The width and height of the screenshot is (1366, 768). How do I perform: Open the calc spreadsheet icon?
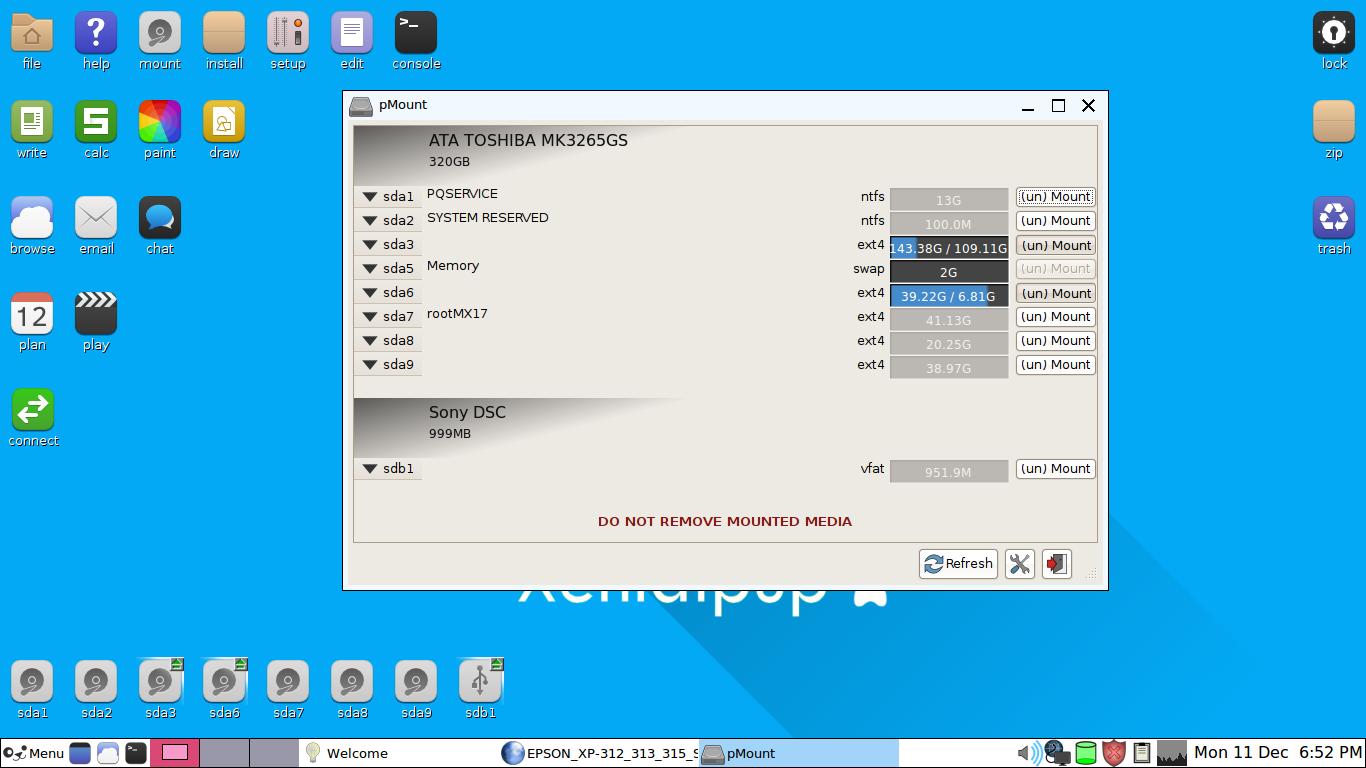click(96, 130)
